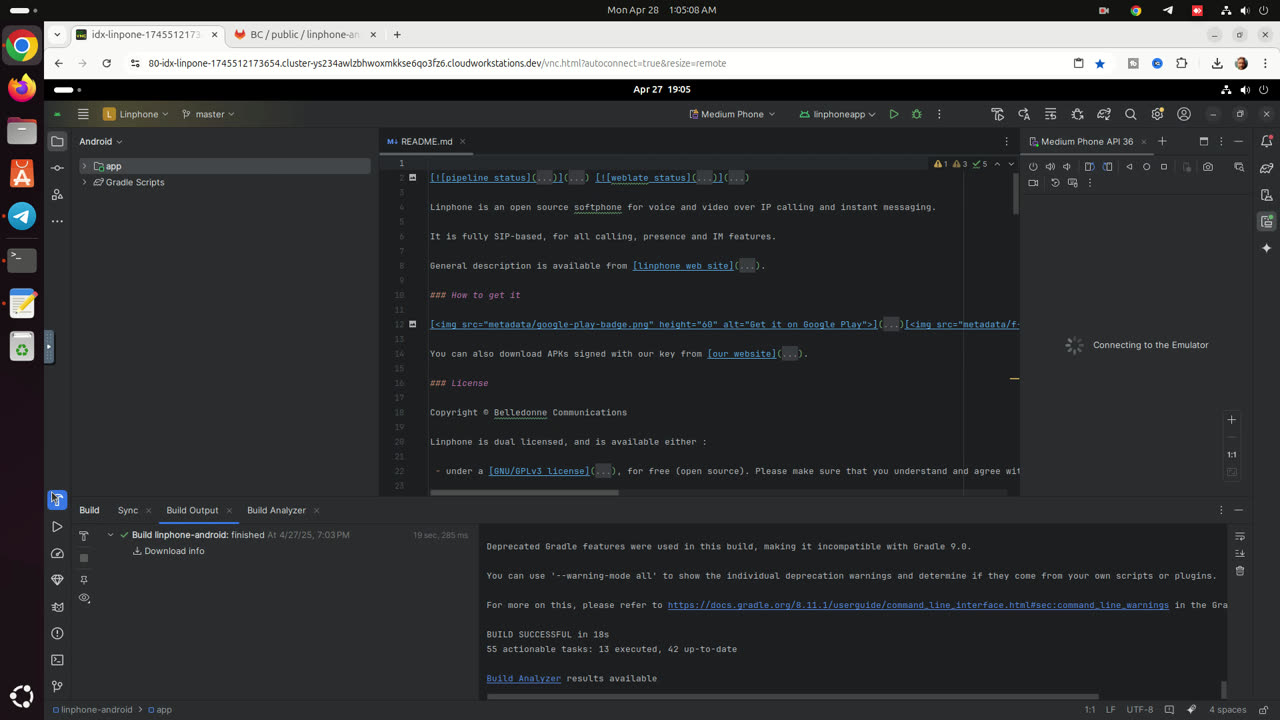This screenshot has width=1280, height=720.
Task: Open the Commit tool window icon
Action: coord(57,168)
